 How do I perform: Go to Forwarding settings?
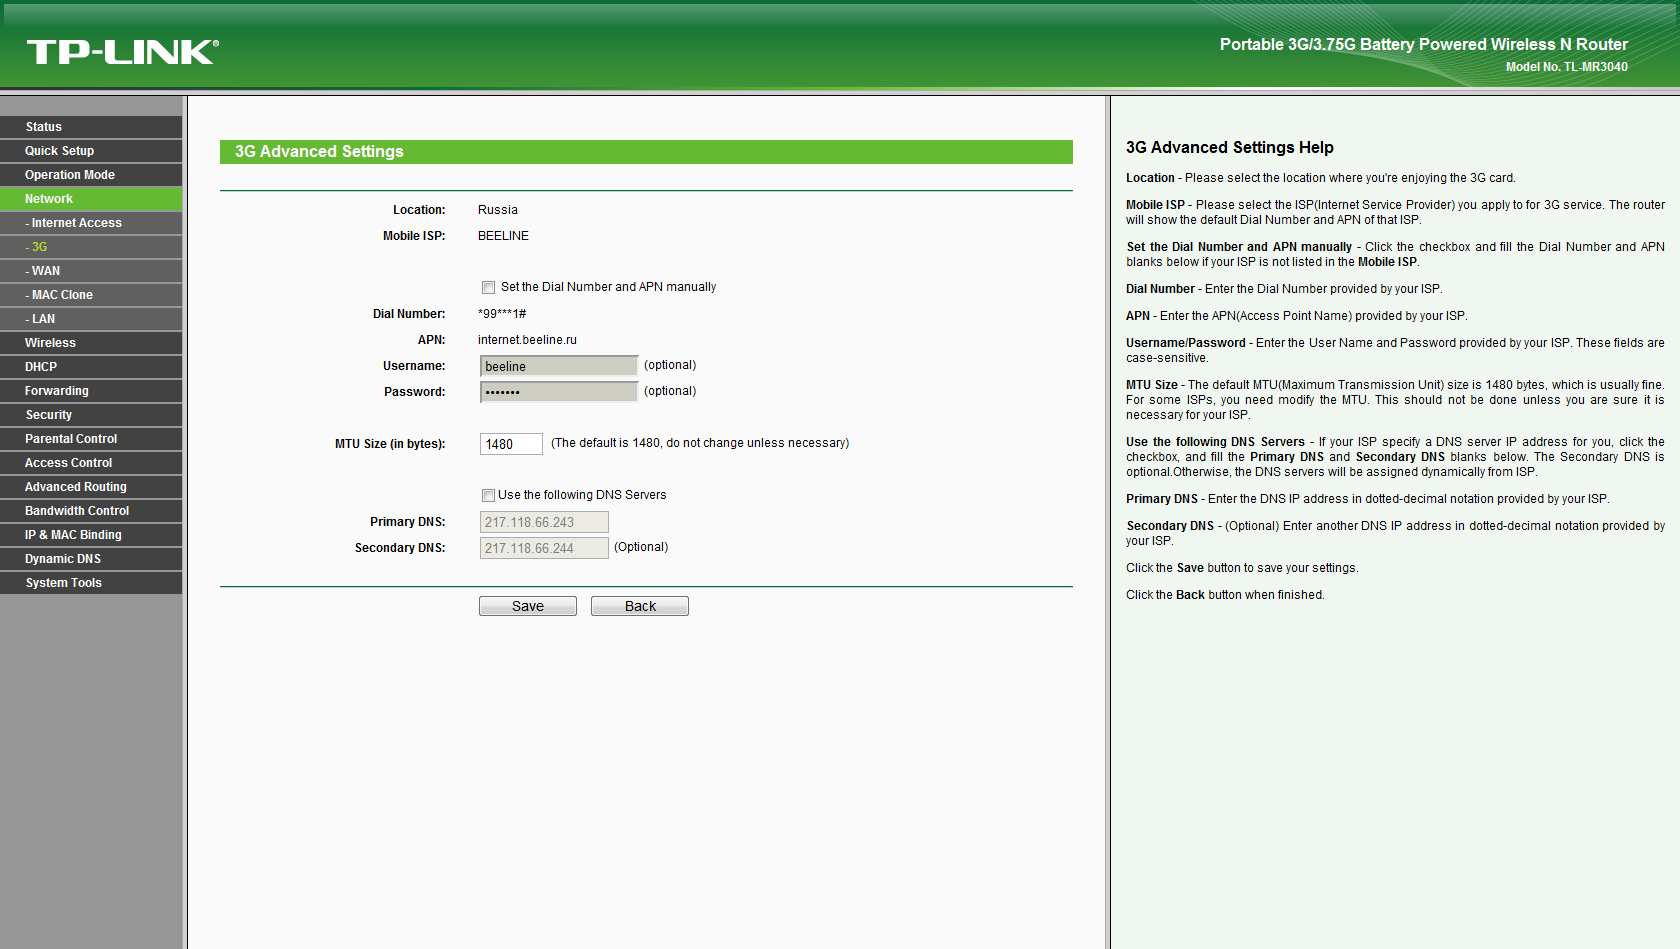point(91,391)
